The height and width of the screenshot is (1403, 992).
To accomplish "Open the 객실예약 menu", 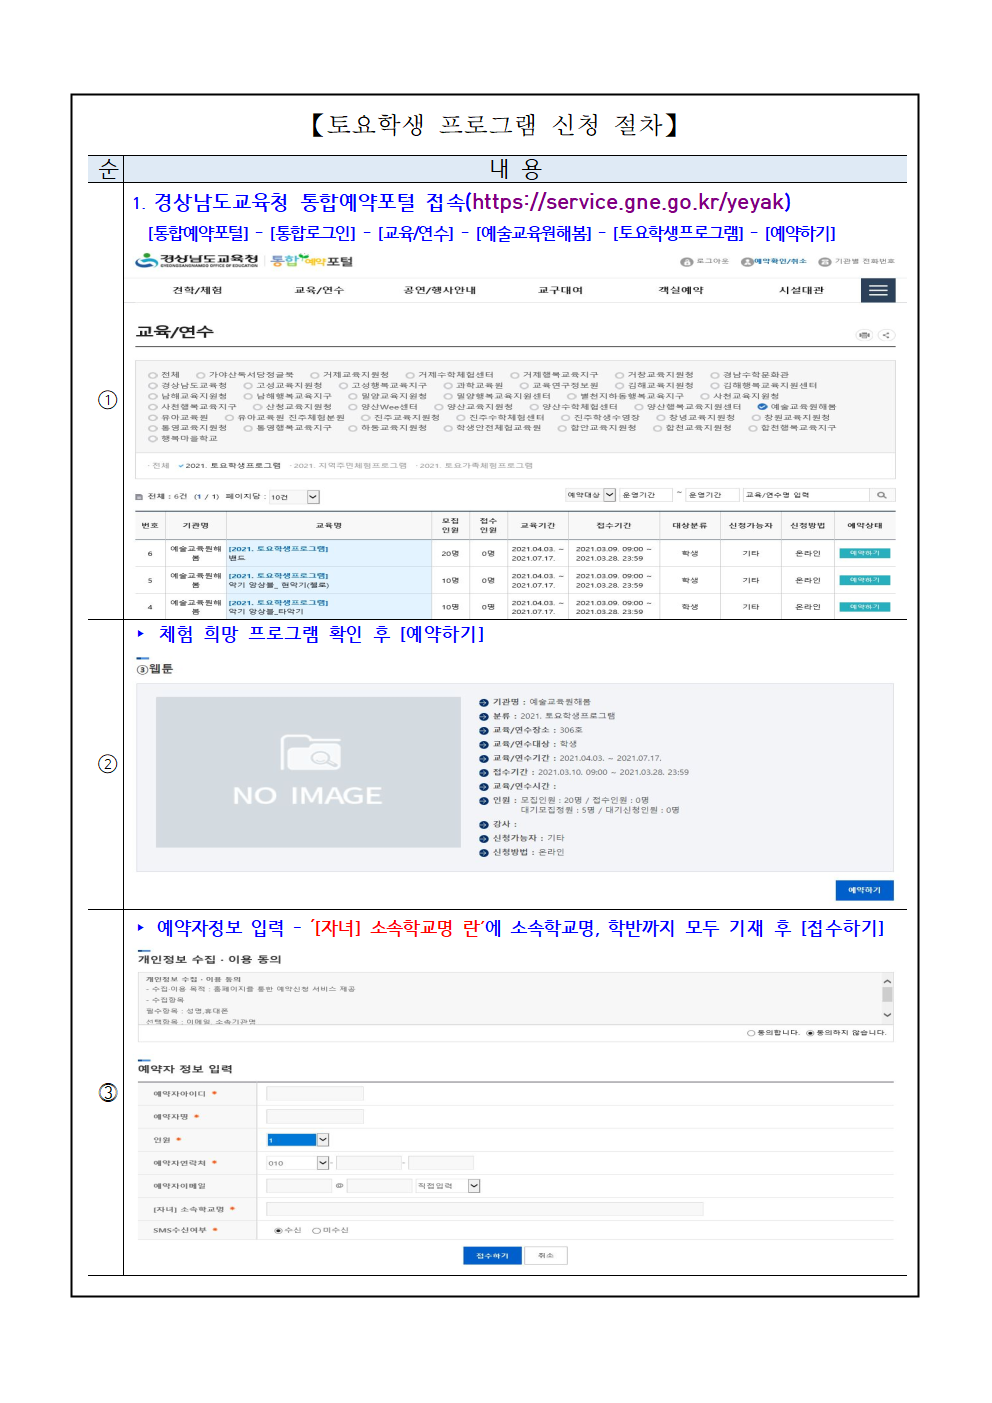I will click(x=681, y=290).
